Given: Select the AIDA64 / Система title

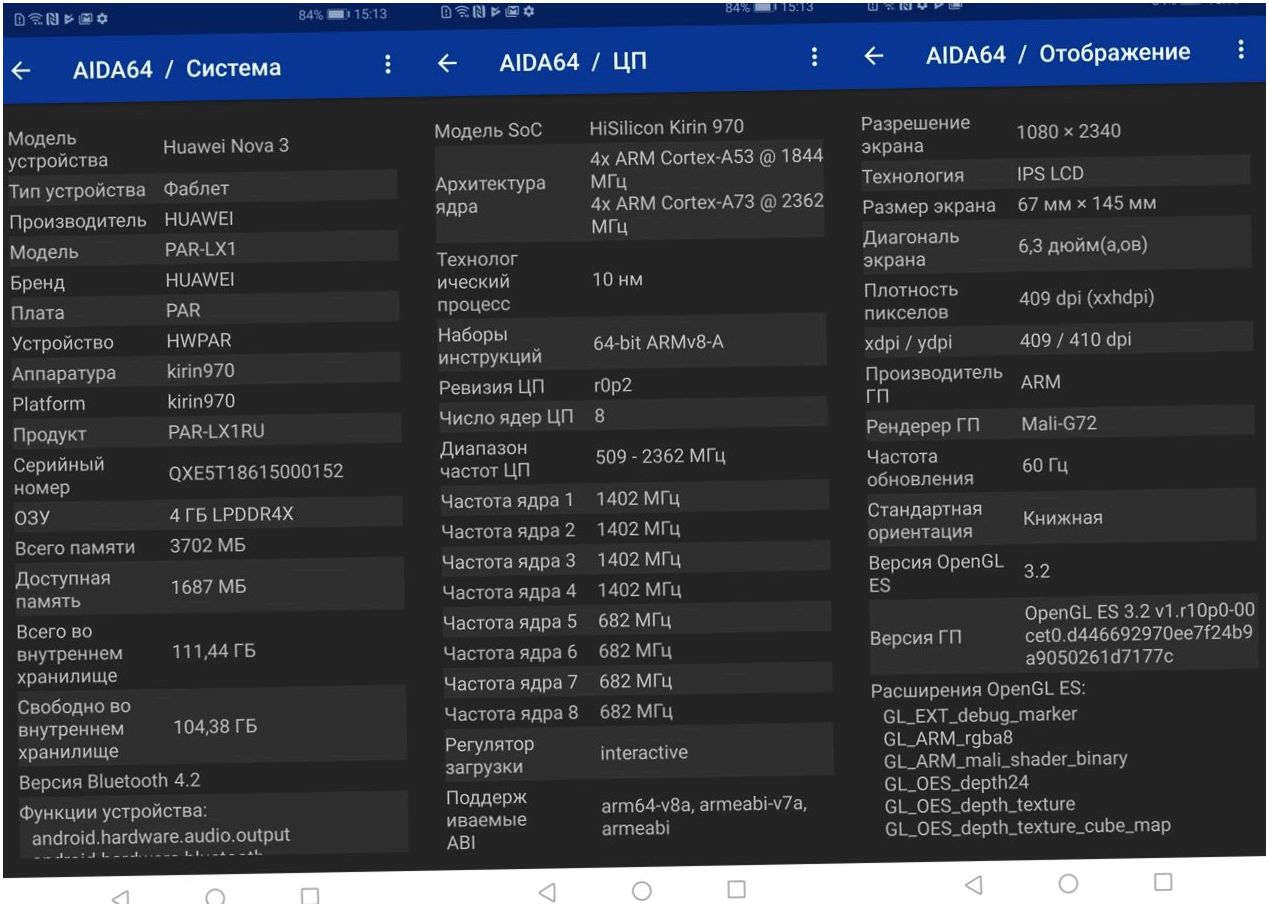Looking at the screenshot, I should coord(177,69).
